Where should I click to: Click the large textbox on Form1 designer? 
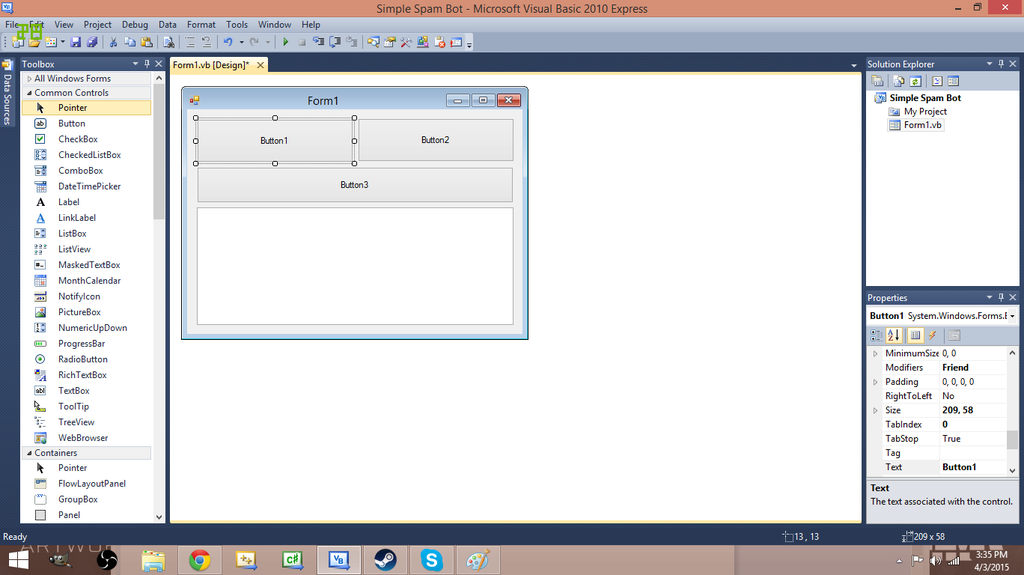(x=355, y=266)
